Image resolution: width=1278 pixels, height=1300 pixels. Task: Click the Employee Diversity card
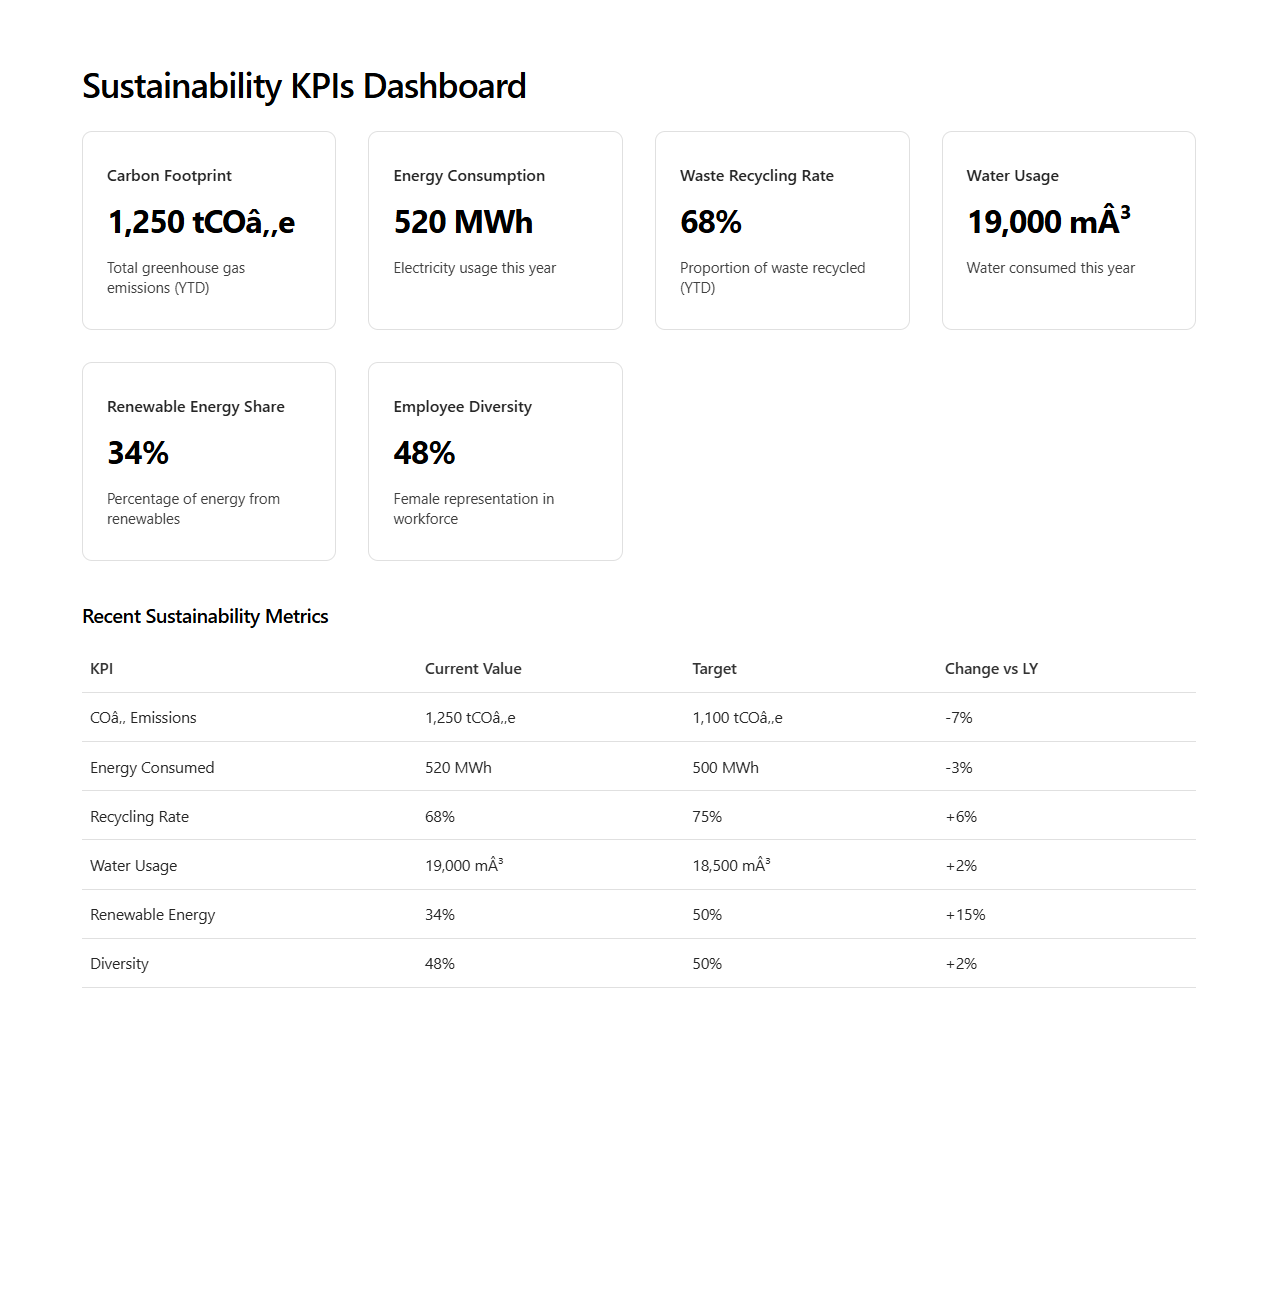494,461
